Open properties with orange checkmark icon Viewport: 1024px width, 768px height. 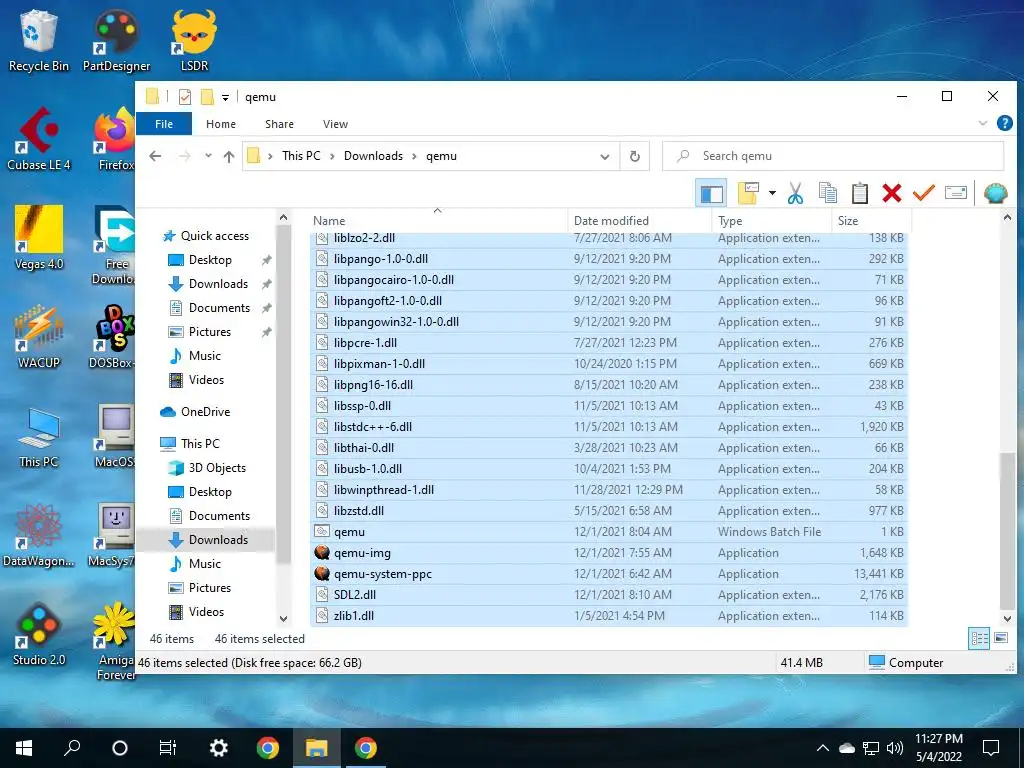tap(923, 193)
